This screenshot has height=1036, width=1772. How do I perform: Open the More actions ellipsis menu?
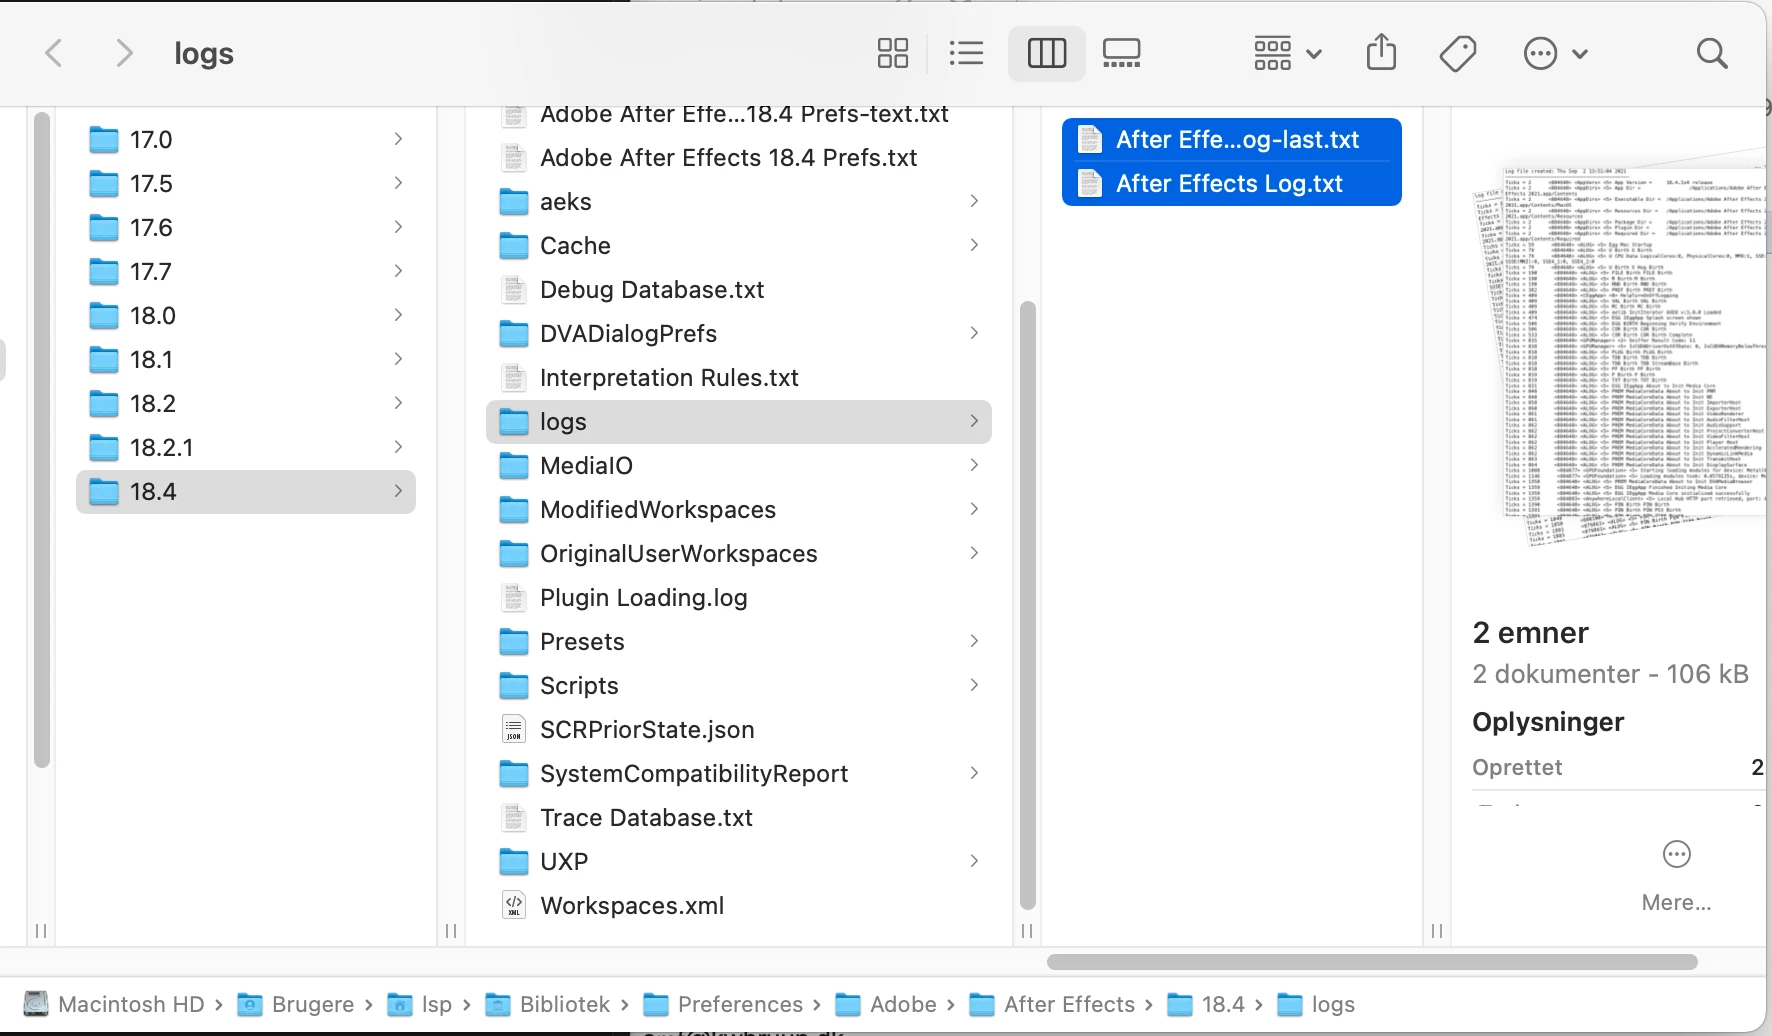[1555, 53]
